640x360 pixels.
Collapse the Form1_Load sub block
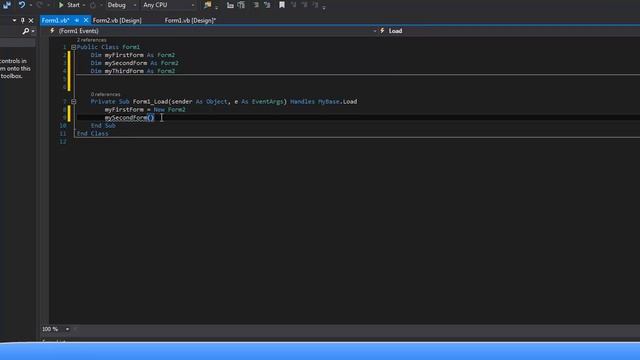[73, 102]
